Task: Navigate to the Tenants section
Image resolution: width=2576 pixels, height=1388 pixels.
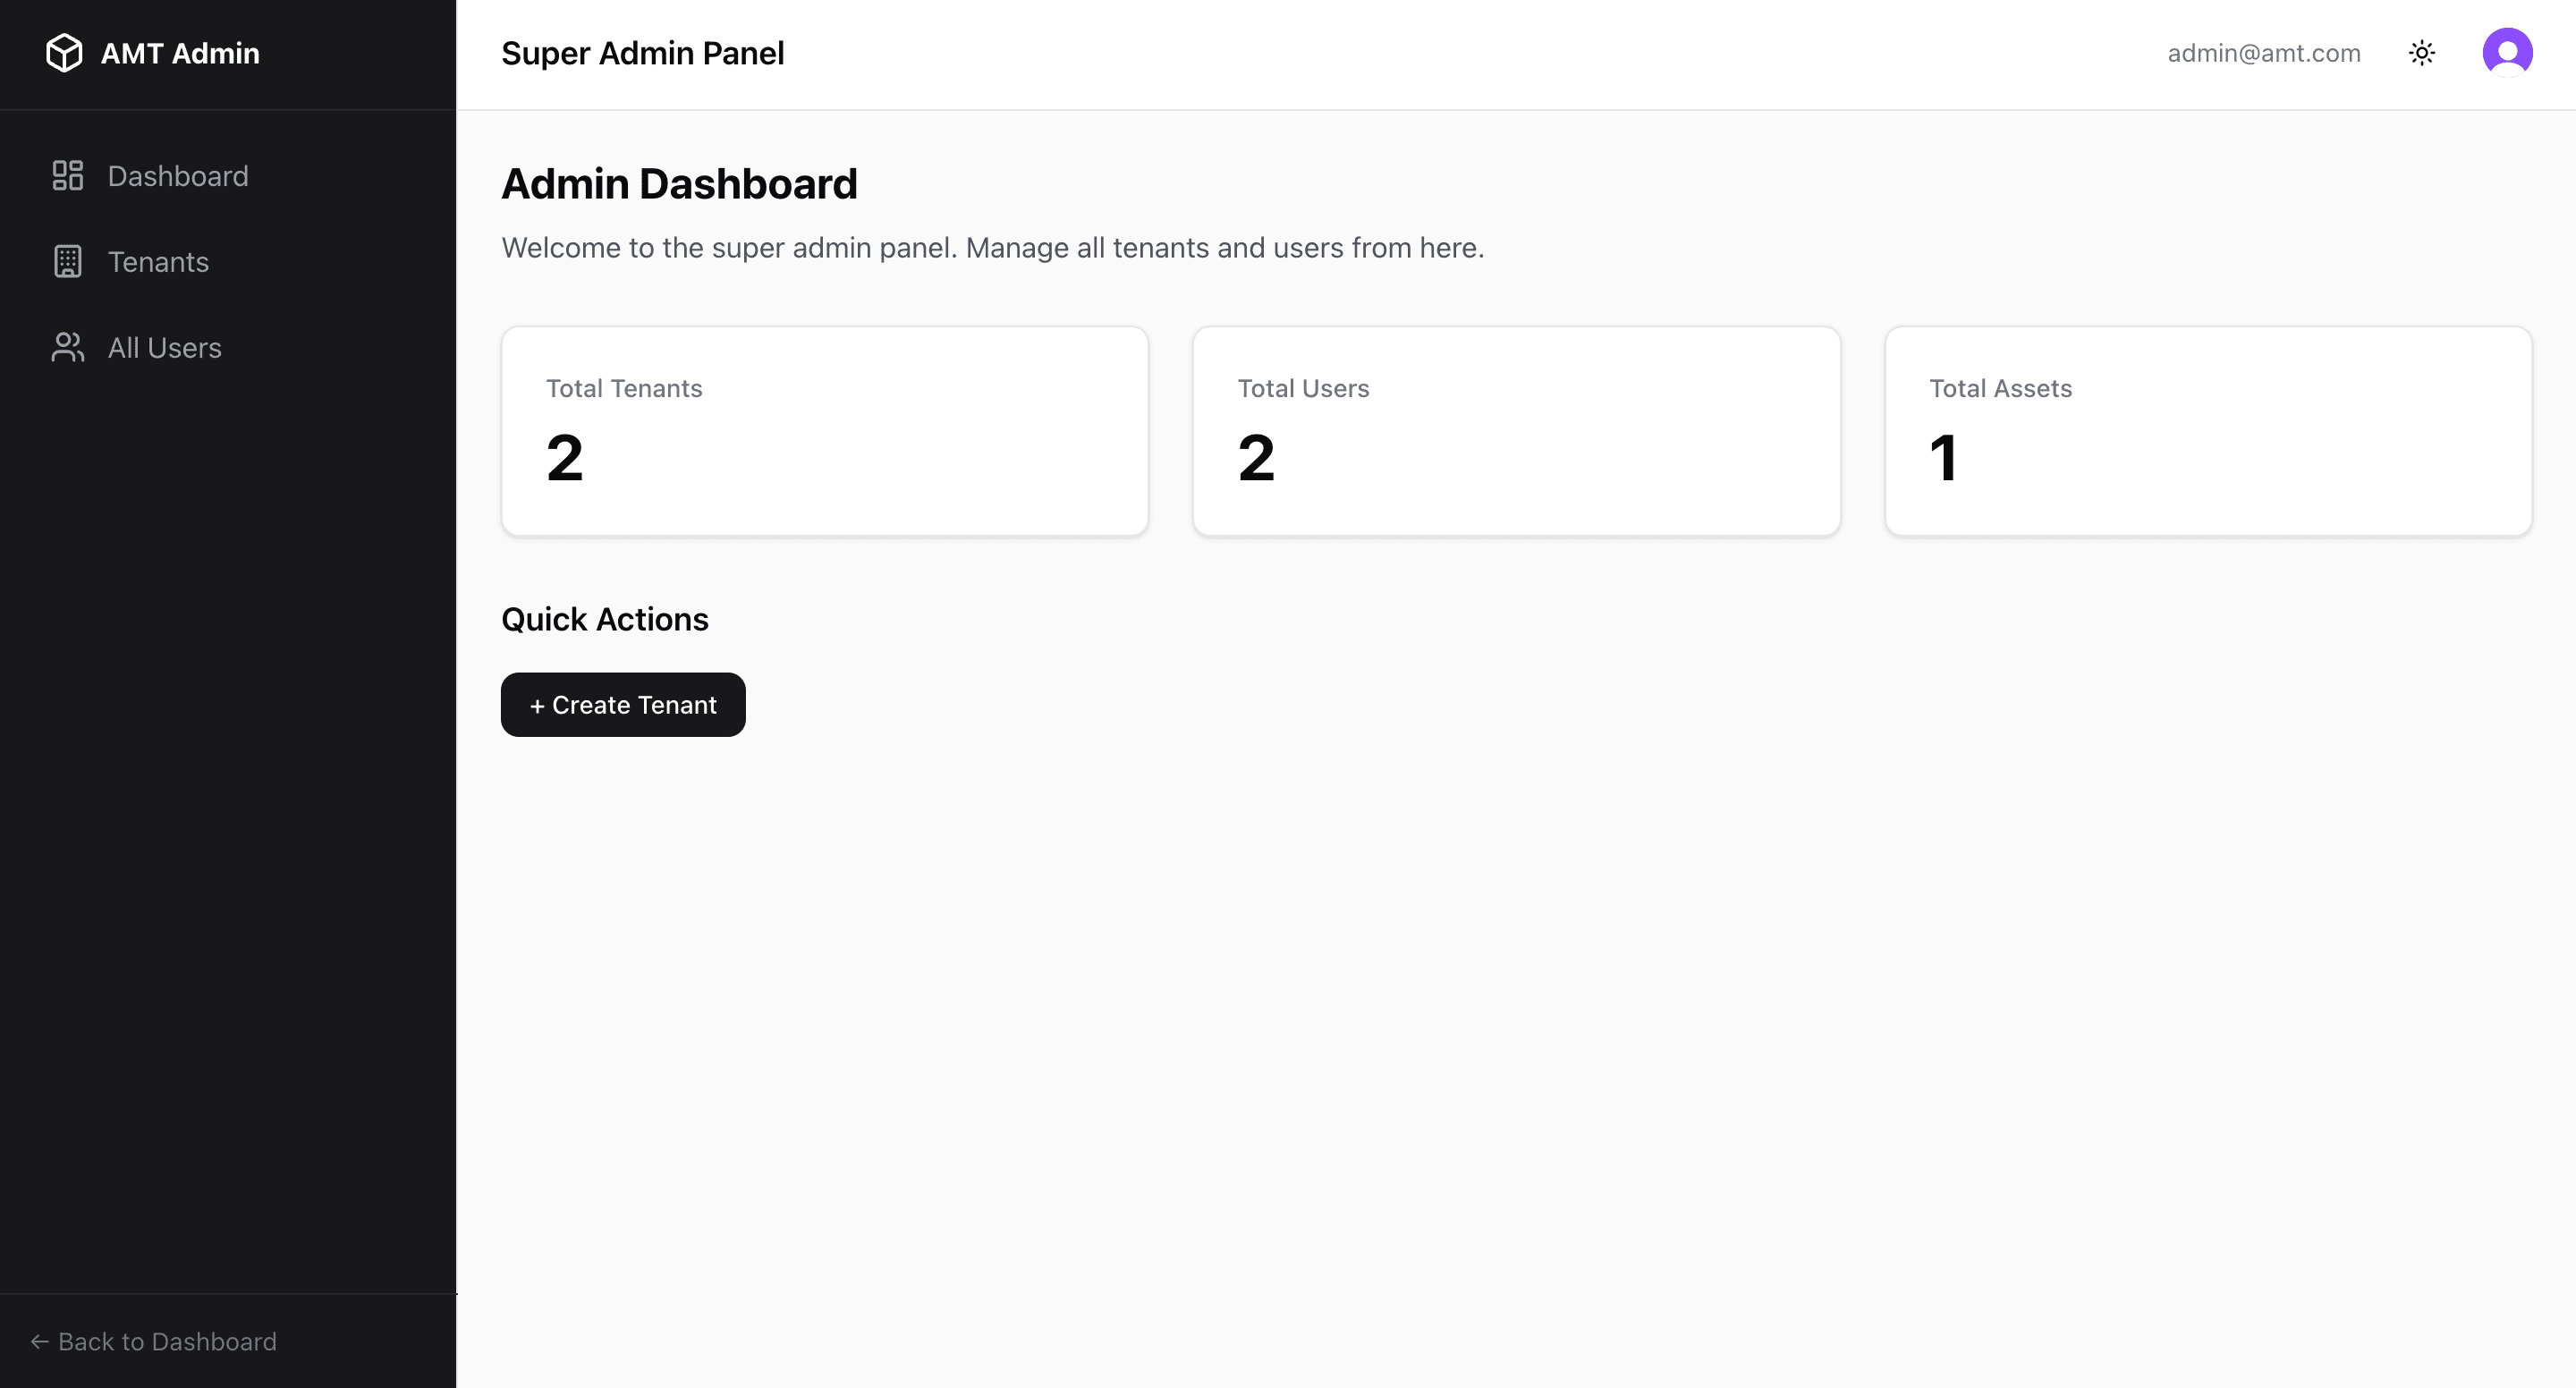Action: (158, 261)
